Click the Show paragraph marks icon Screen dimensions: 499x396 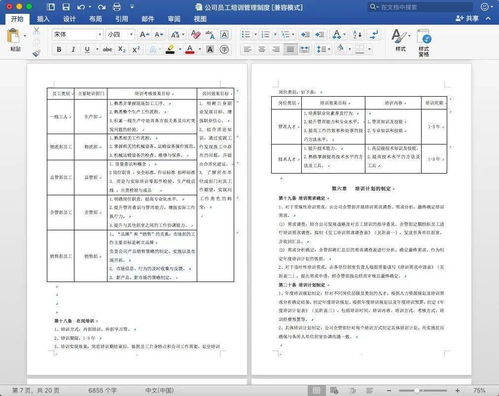374,34
